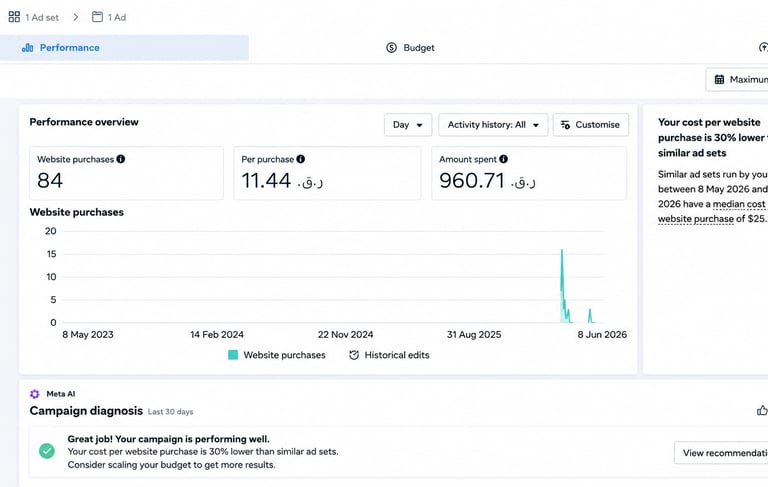Click the 31 Aug 2025 axis label
The image size is (768, 487).
click(474, 335)
